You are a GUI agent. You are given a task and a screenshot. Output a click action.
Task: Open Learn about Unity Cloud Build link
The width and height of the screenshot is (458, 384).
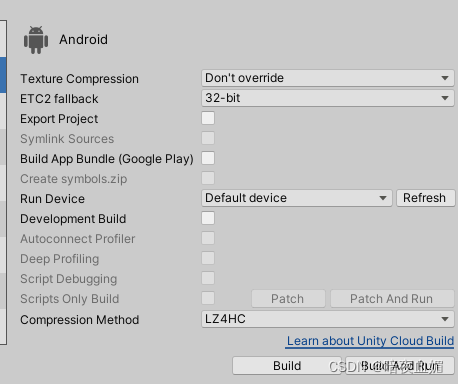tap(370, 341)
